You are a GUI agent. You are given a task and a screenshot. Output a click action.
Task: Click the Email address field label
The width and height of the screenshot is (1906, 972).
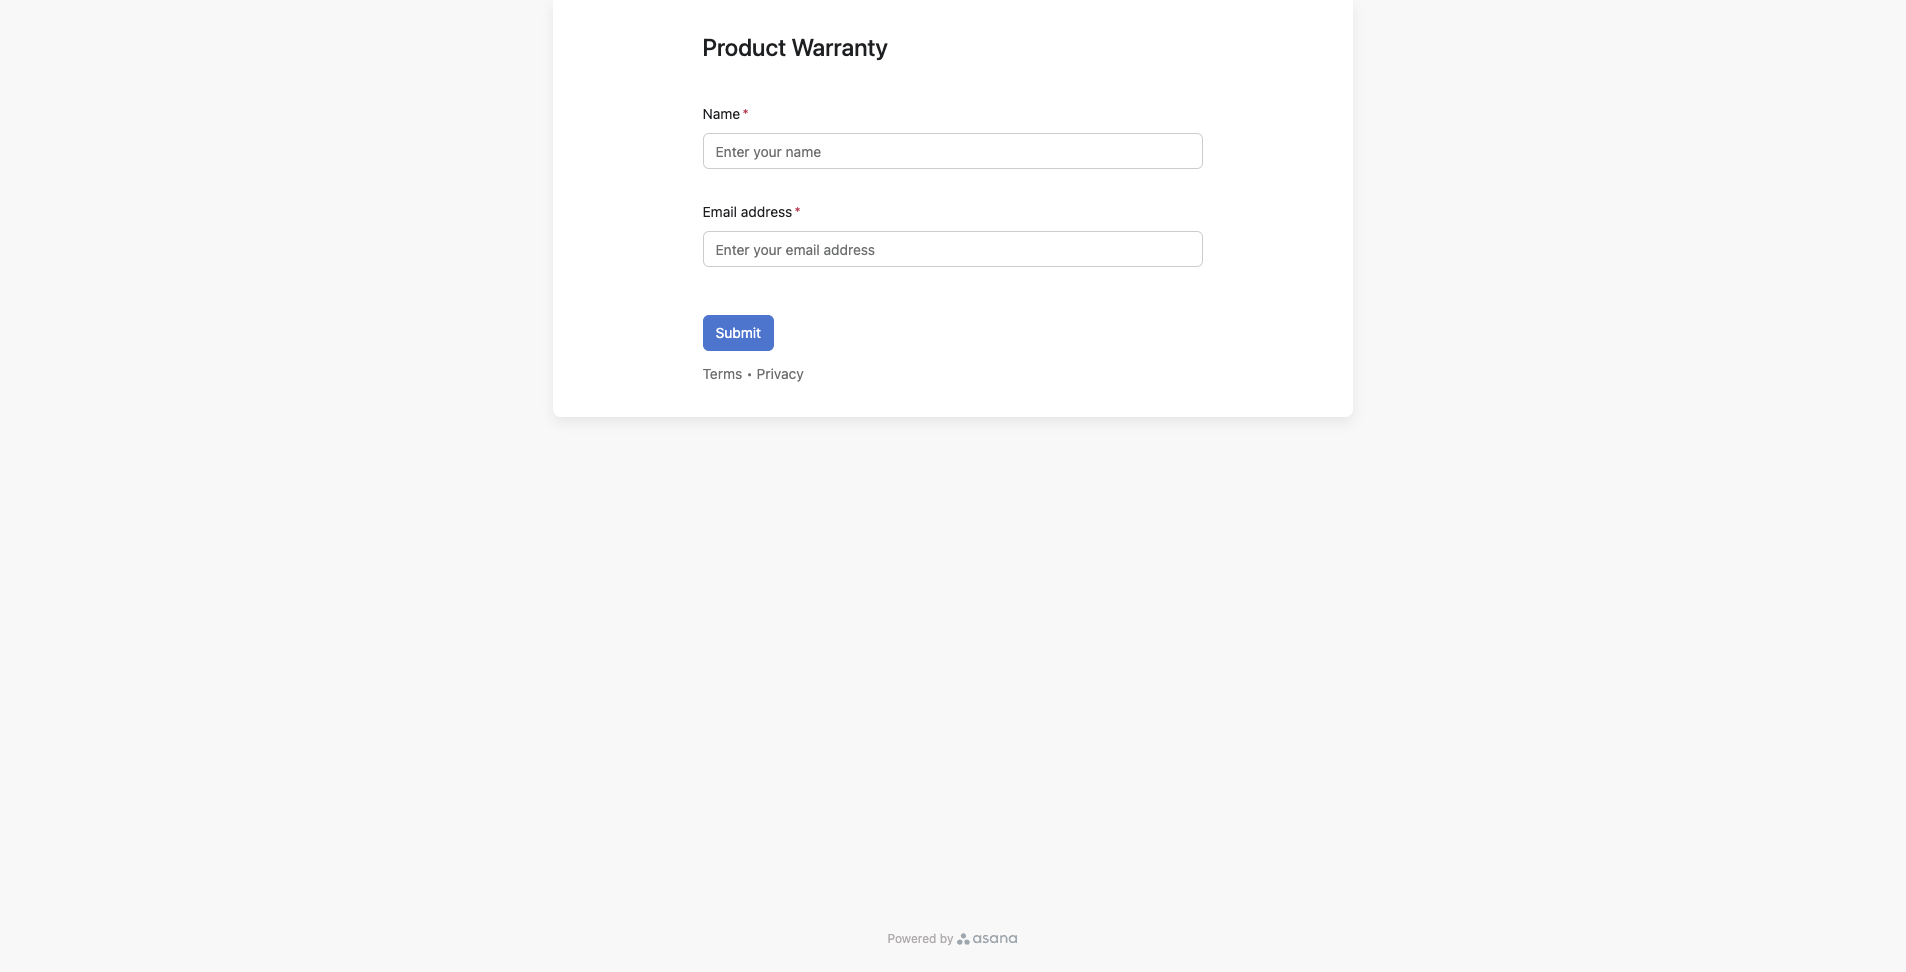click(747, 211)
